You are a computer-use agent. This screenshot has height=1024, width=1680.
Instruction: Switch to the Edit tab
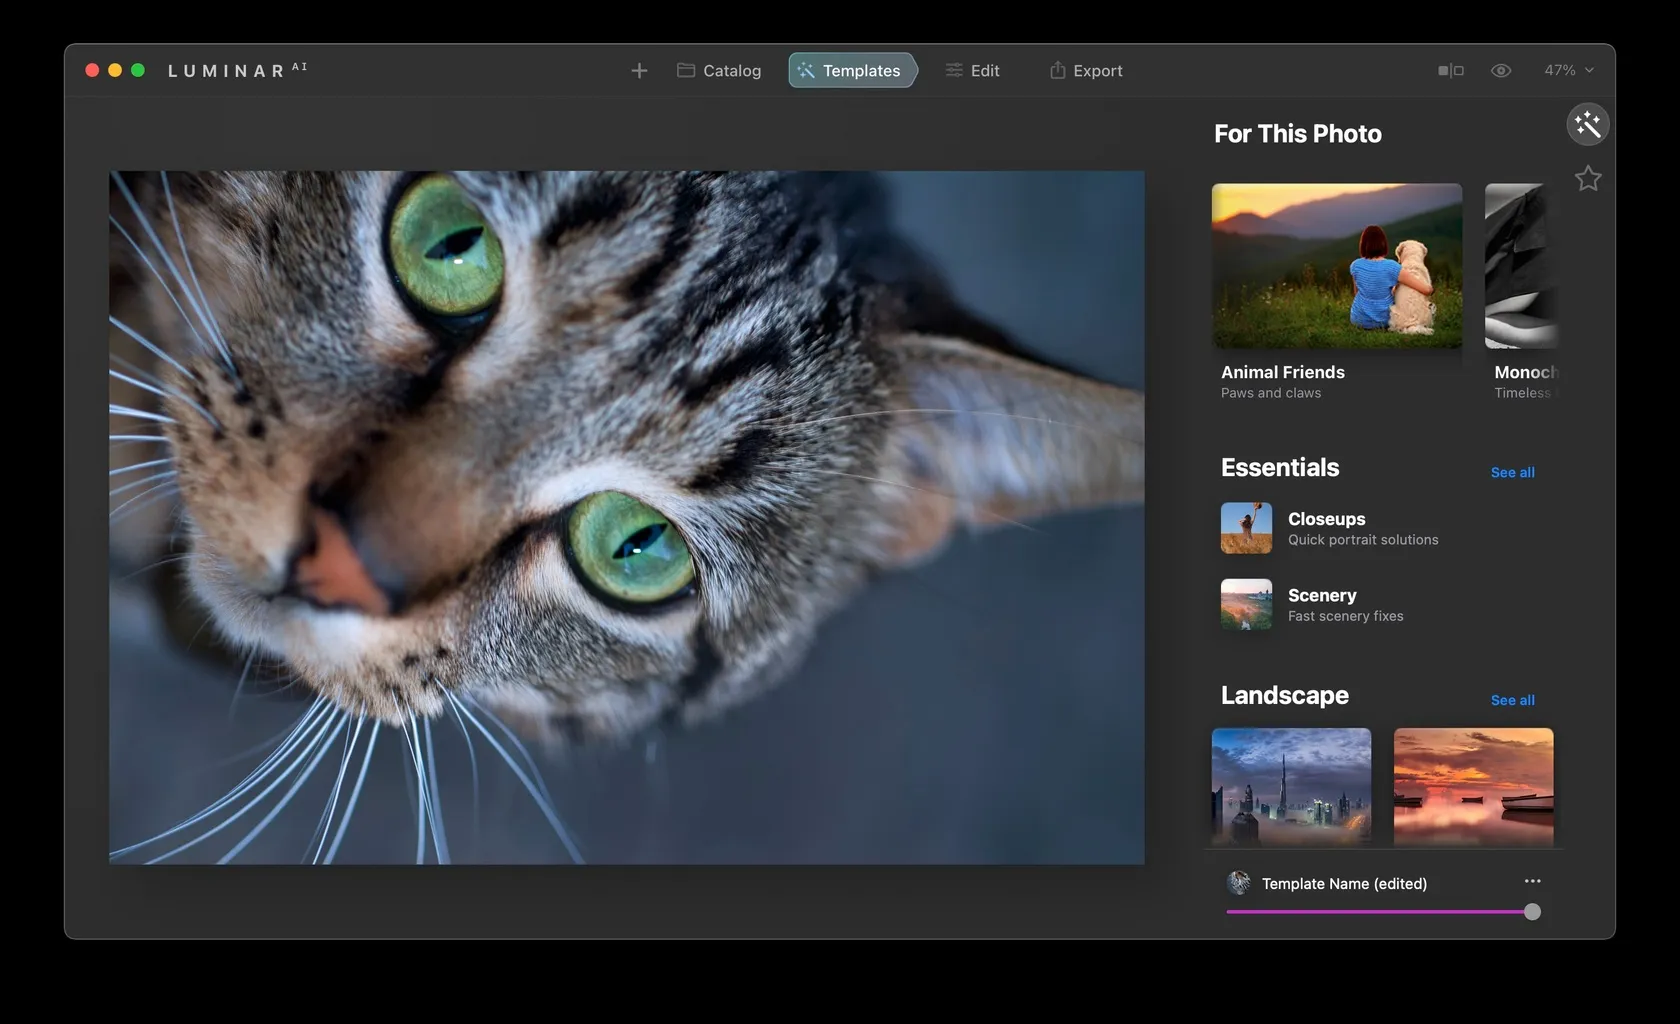[972, 71]
